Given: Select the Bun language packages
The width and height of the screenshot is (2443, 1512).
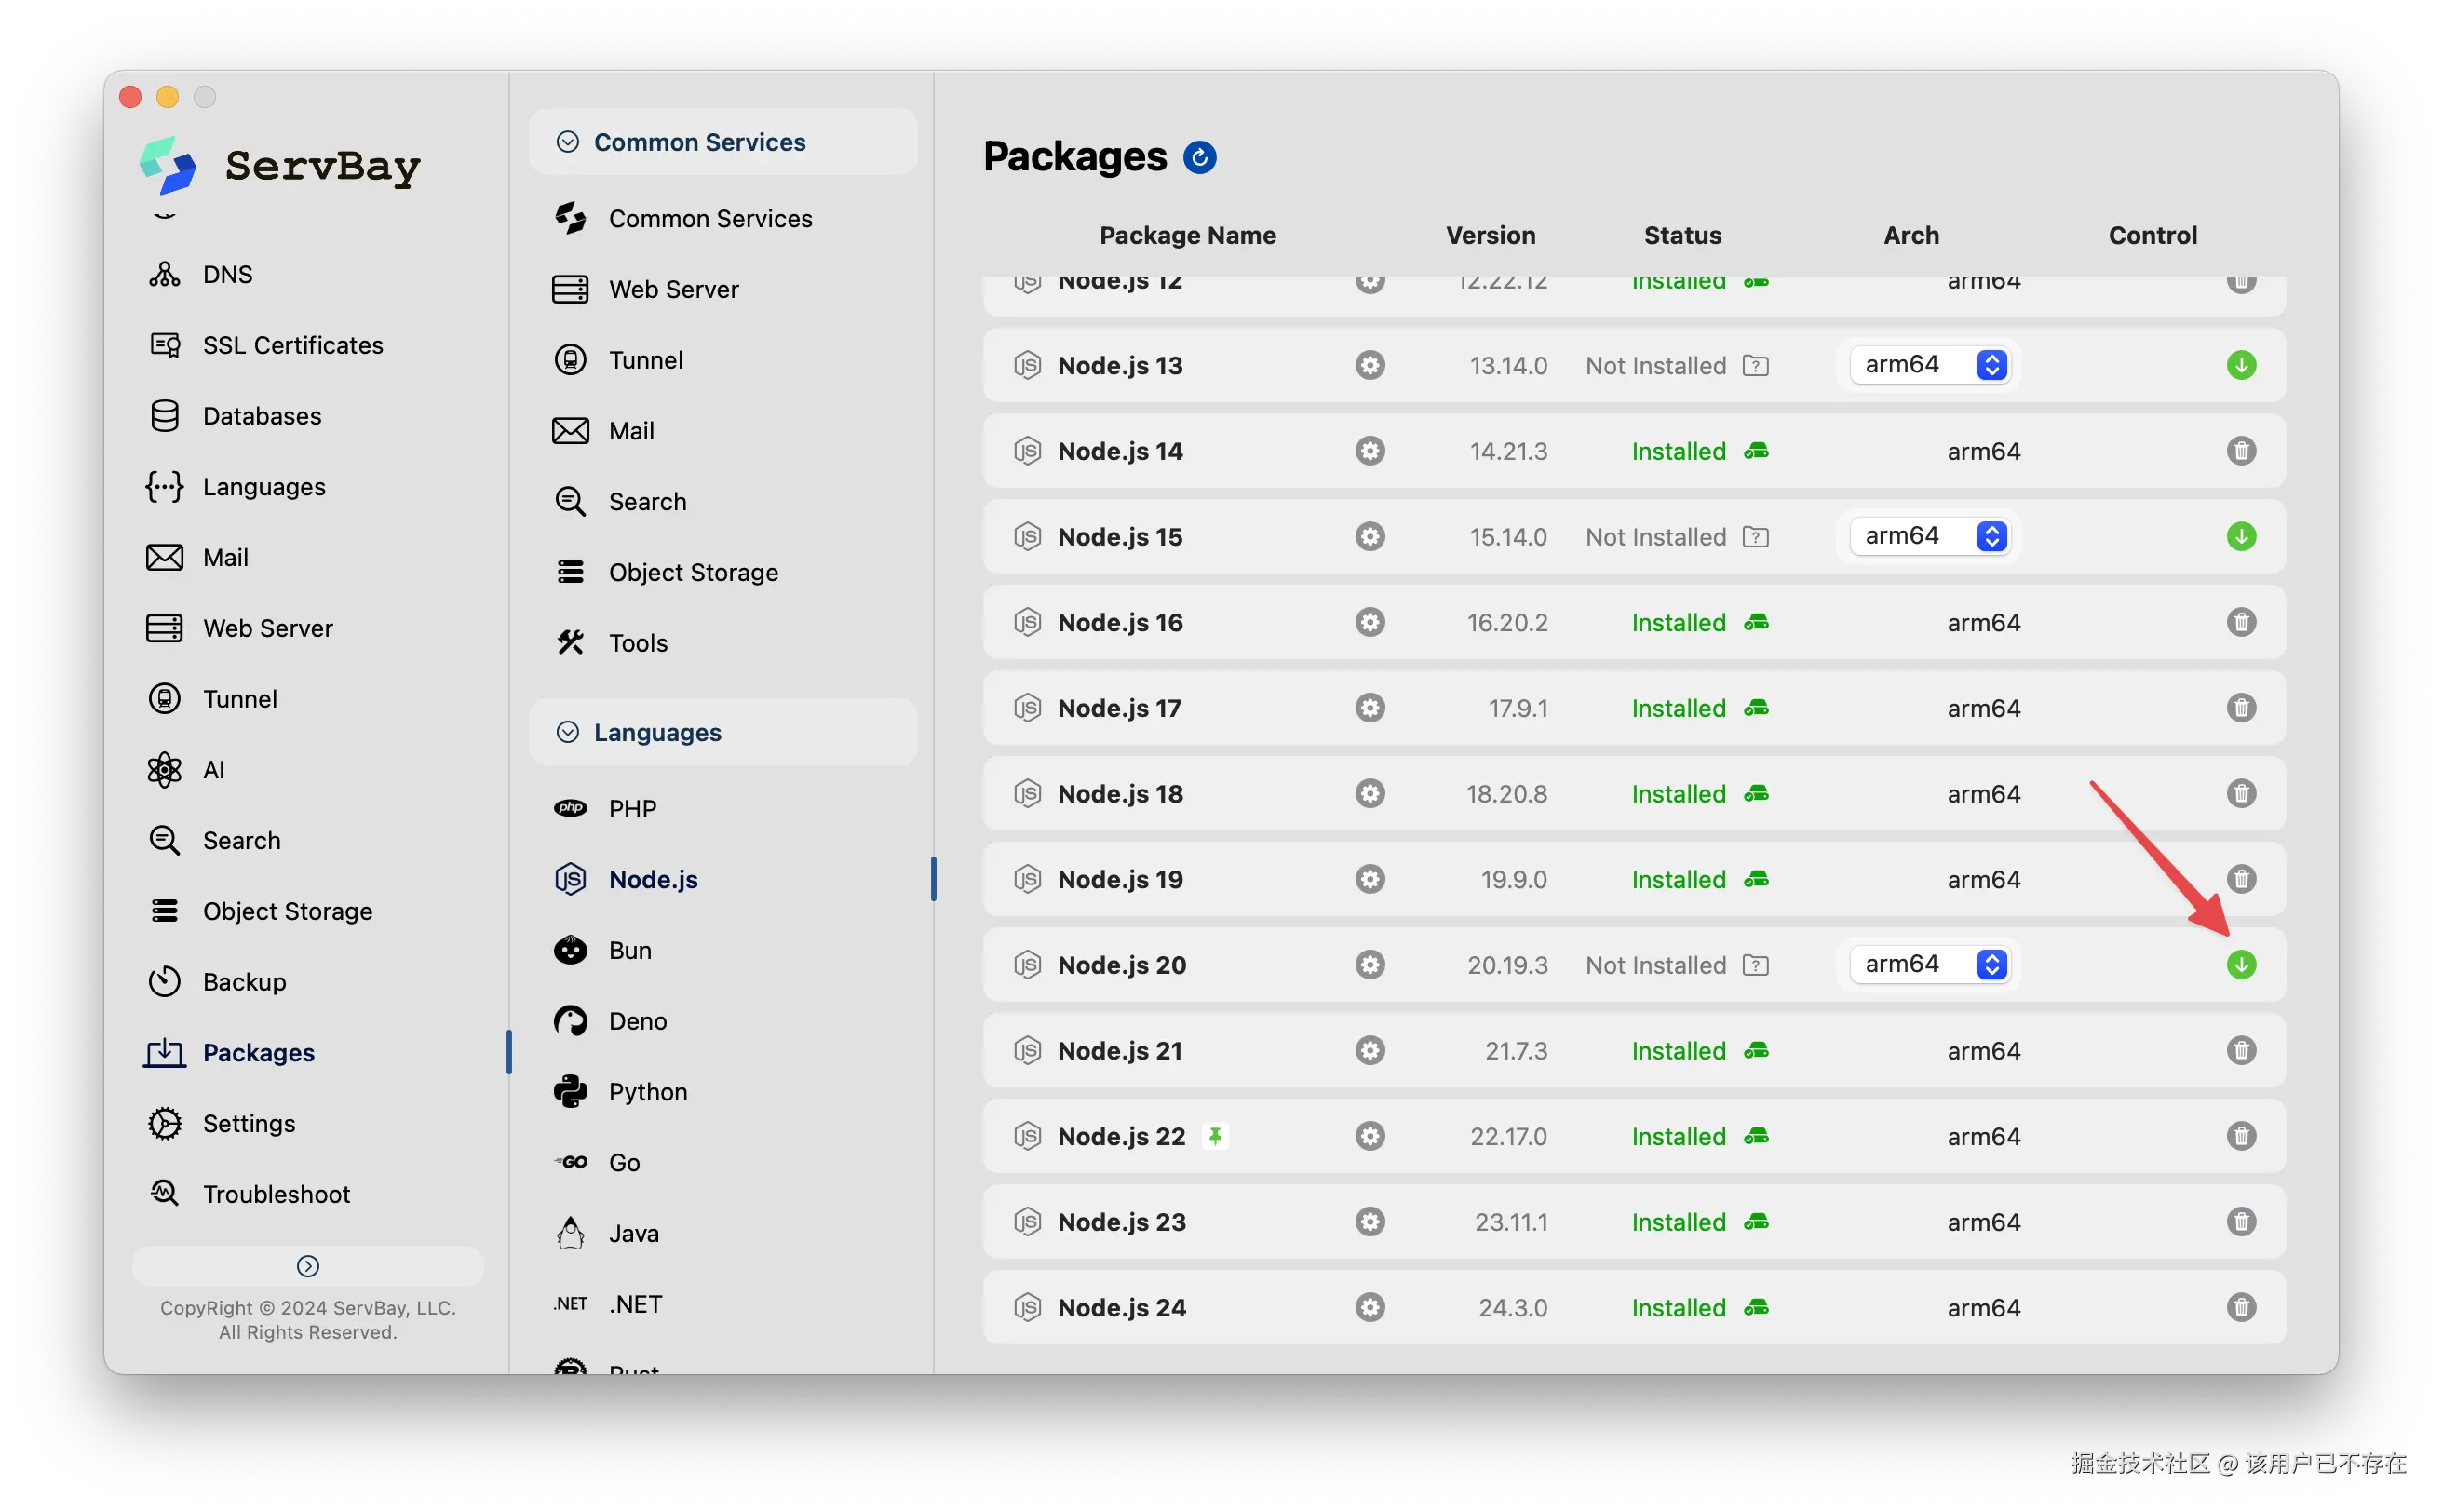Looking at the screenshot, I should click(x=629, y=950).
